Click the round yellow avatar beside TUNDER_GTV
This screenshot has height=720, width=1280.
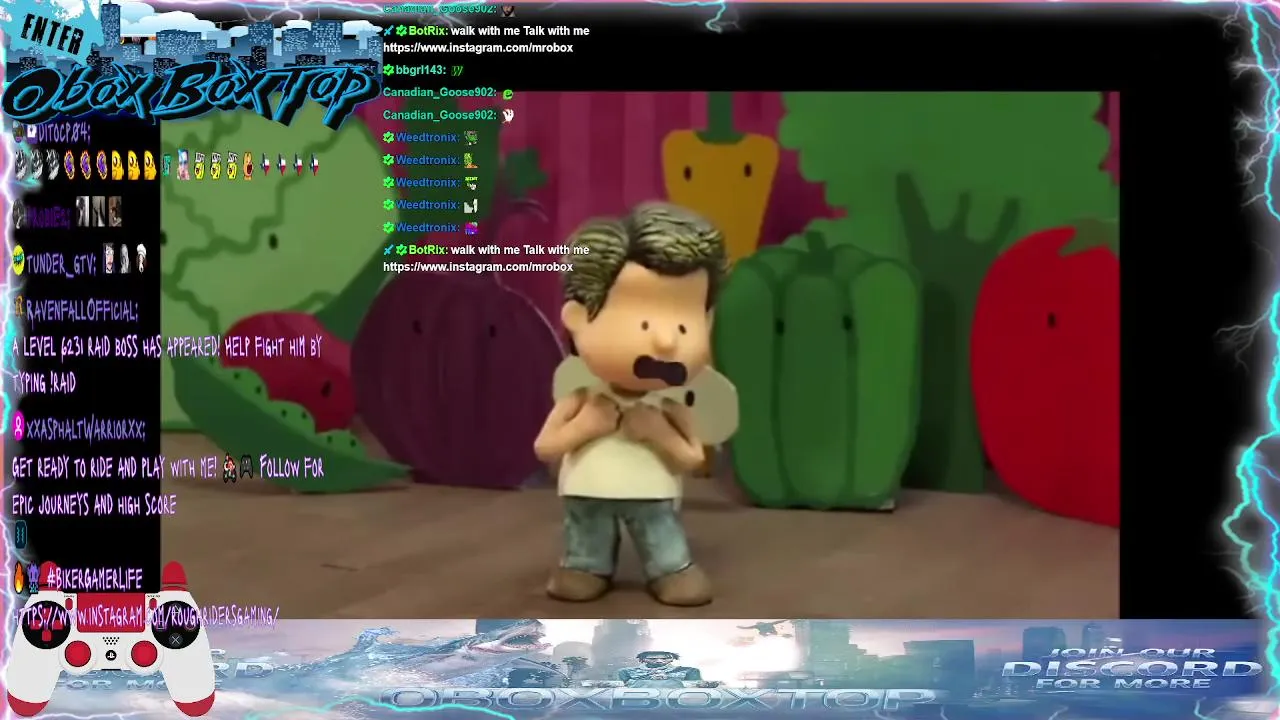coord(18,260)
